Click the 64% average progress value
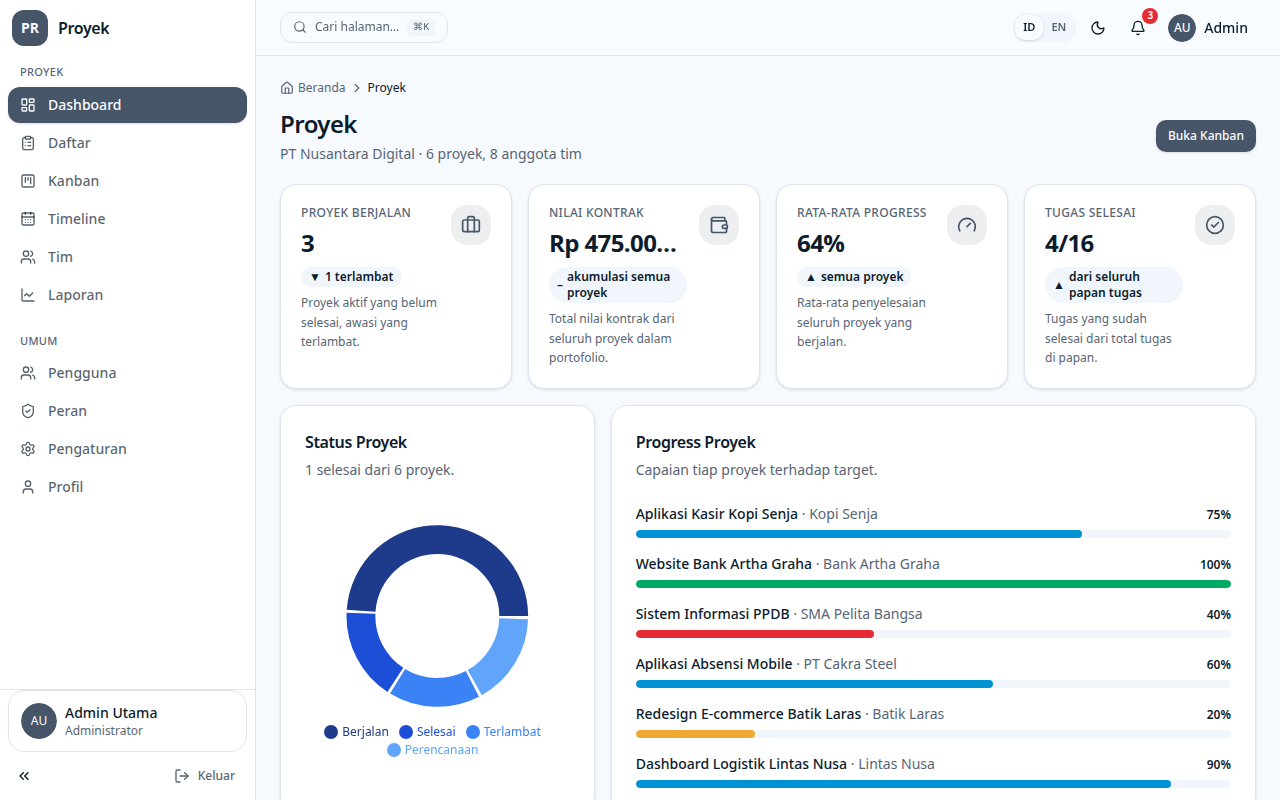This screenshot has width=1280, height=800. tap(821, 244)
